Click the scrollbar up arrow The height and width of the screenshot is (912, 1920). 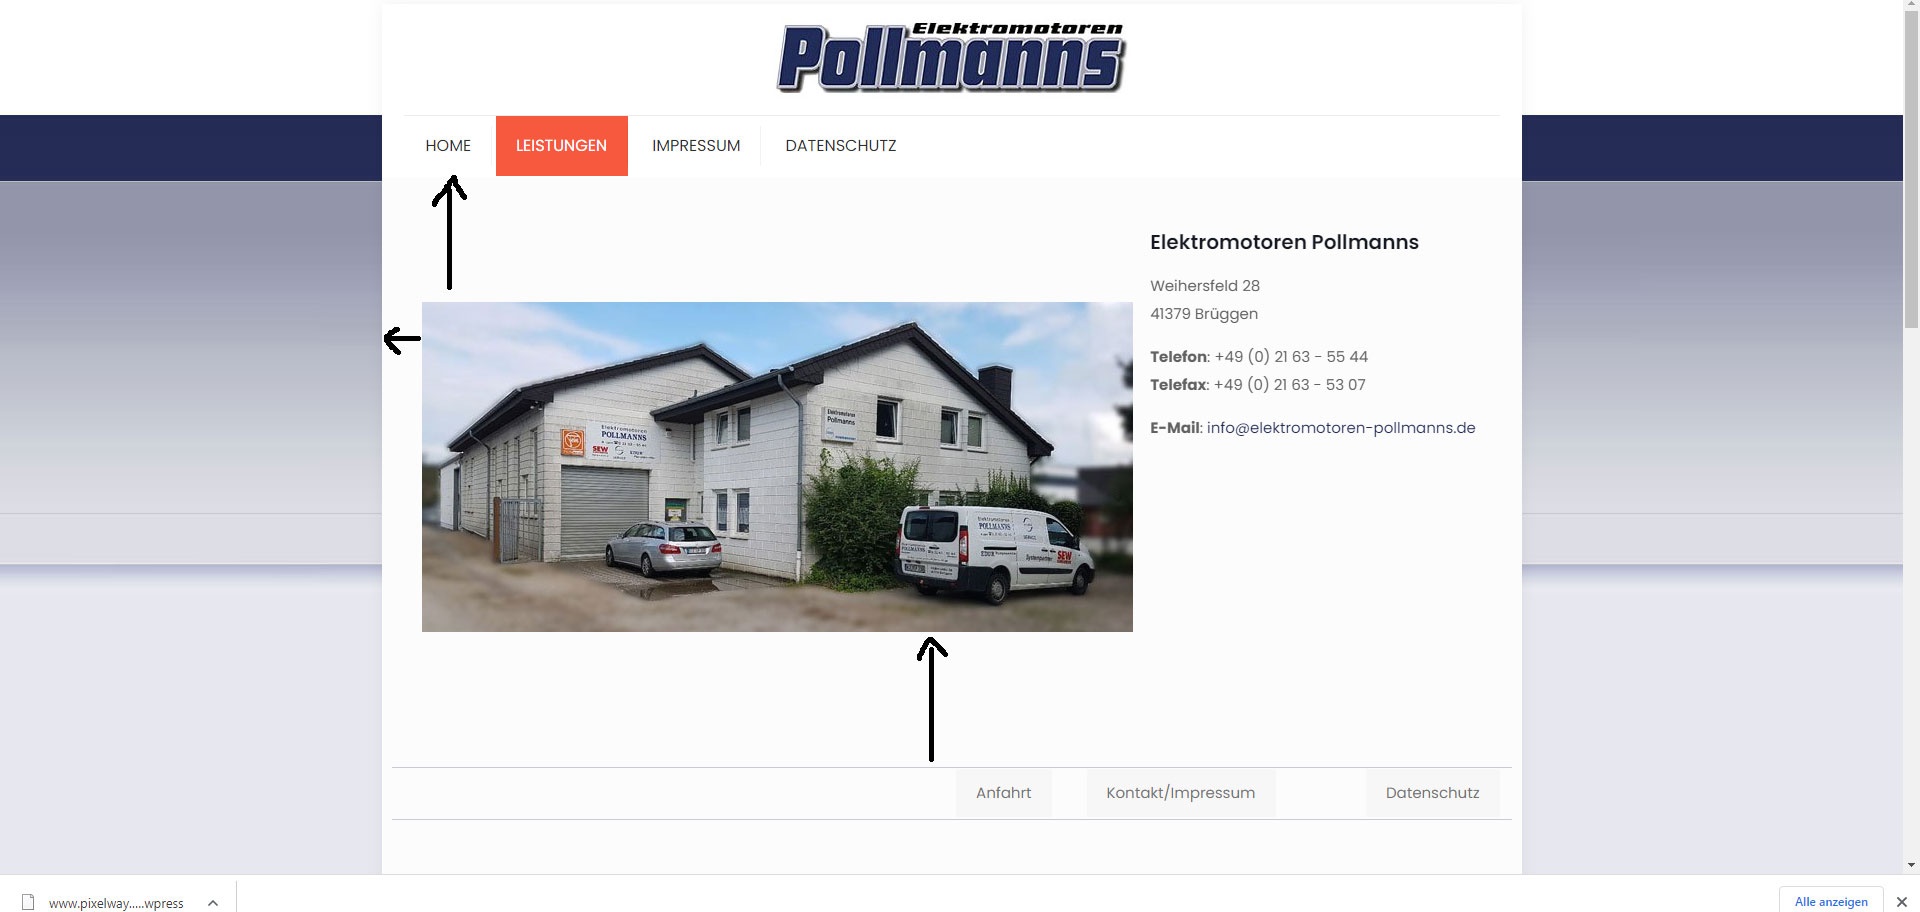(x=1911, y=6)
